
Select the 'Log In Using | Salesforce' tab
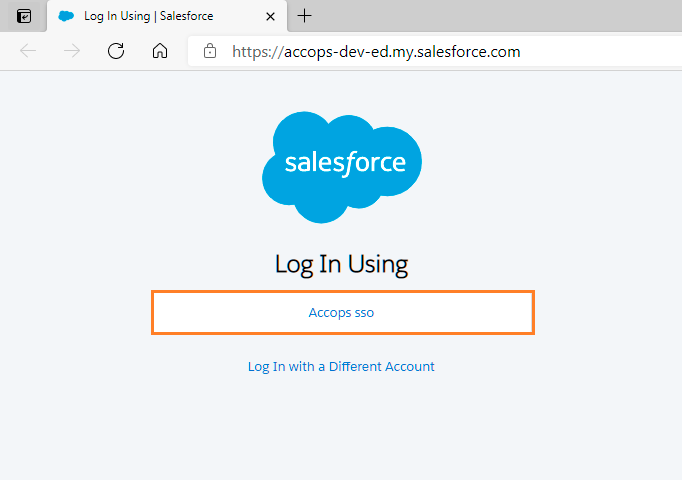(148, 16)
